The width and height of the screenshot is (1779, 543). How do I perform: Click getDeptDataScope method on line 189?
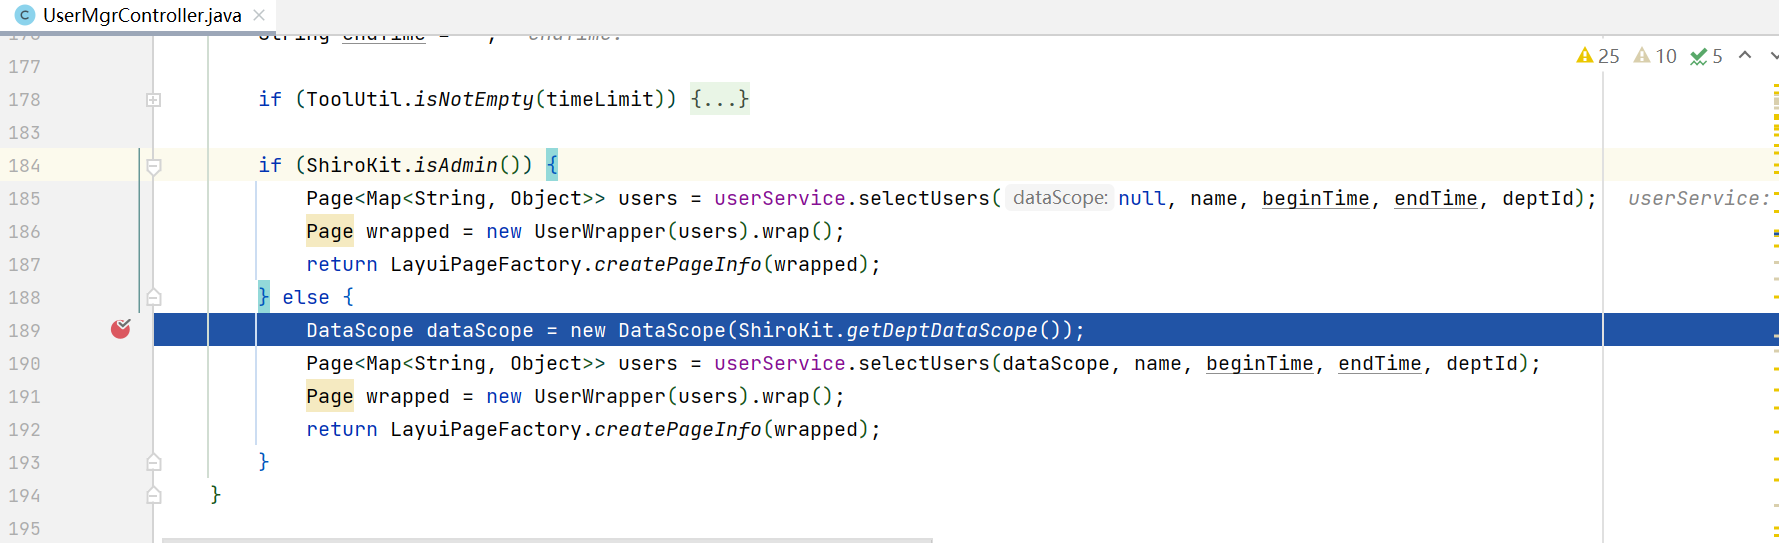pos(942,330)
